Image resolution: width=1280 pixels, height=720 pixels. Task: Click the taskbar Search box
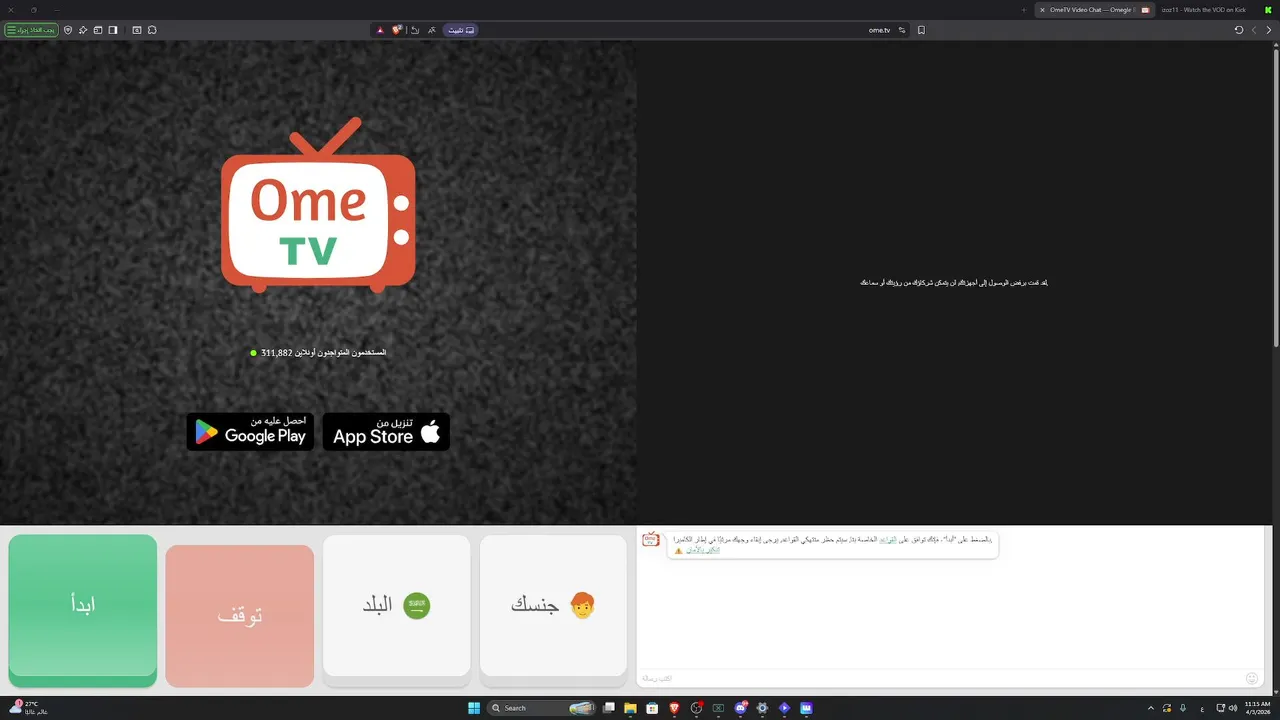tap(541, 708)
